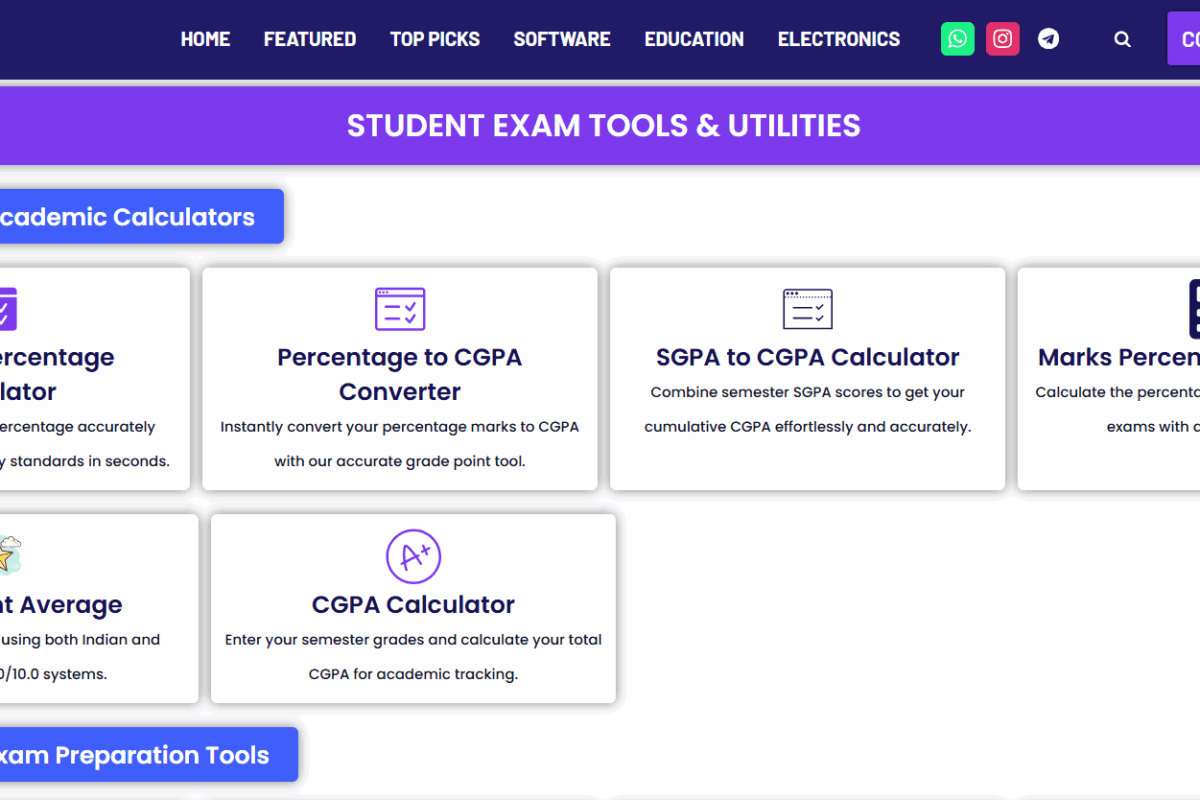Click the A+ CGPA Calculator icon
This screenshot has width=1200, height=800.
click(413, 556)
